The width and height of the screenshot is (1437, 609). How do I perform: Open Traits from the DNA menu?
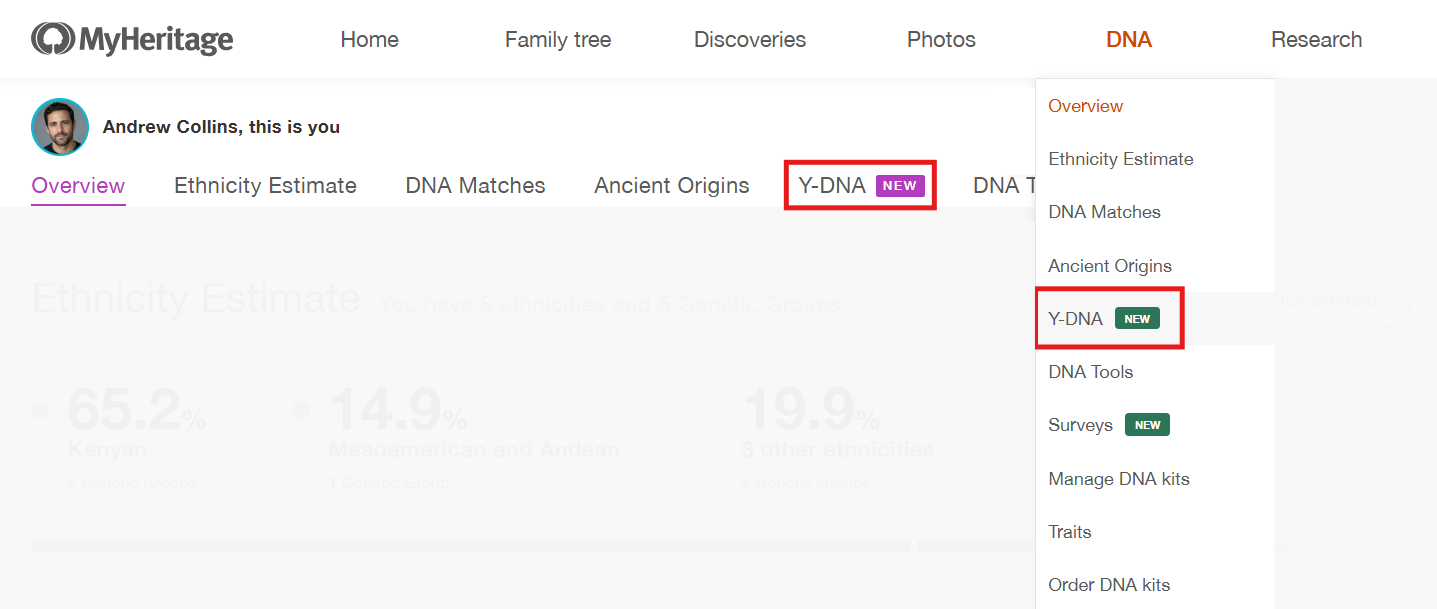[x=1069, y=532]
